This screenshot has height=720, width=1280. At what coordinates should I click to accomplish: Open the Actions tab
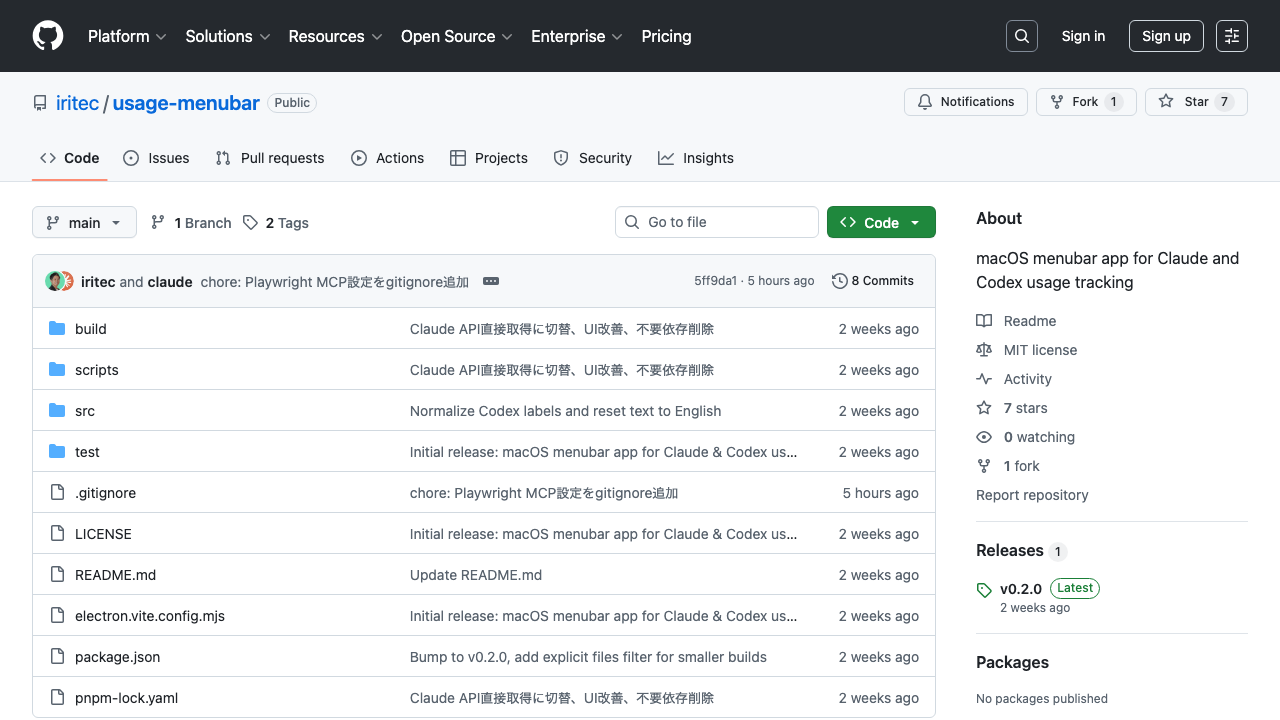(388, 158)
